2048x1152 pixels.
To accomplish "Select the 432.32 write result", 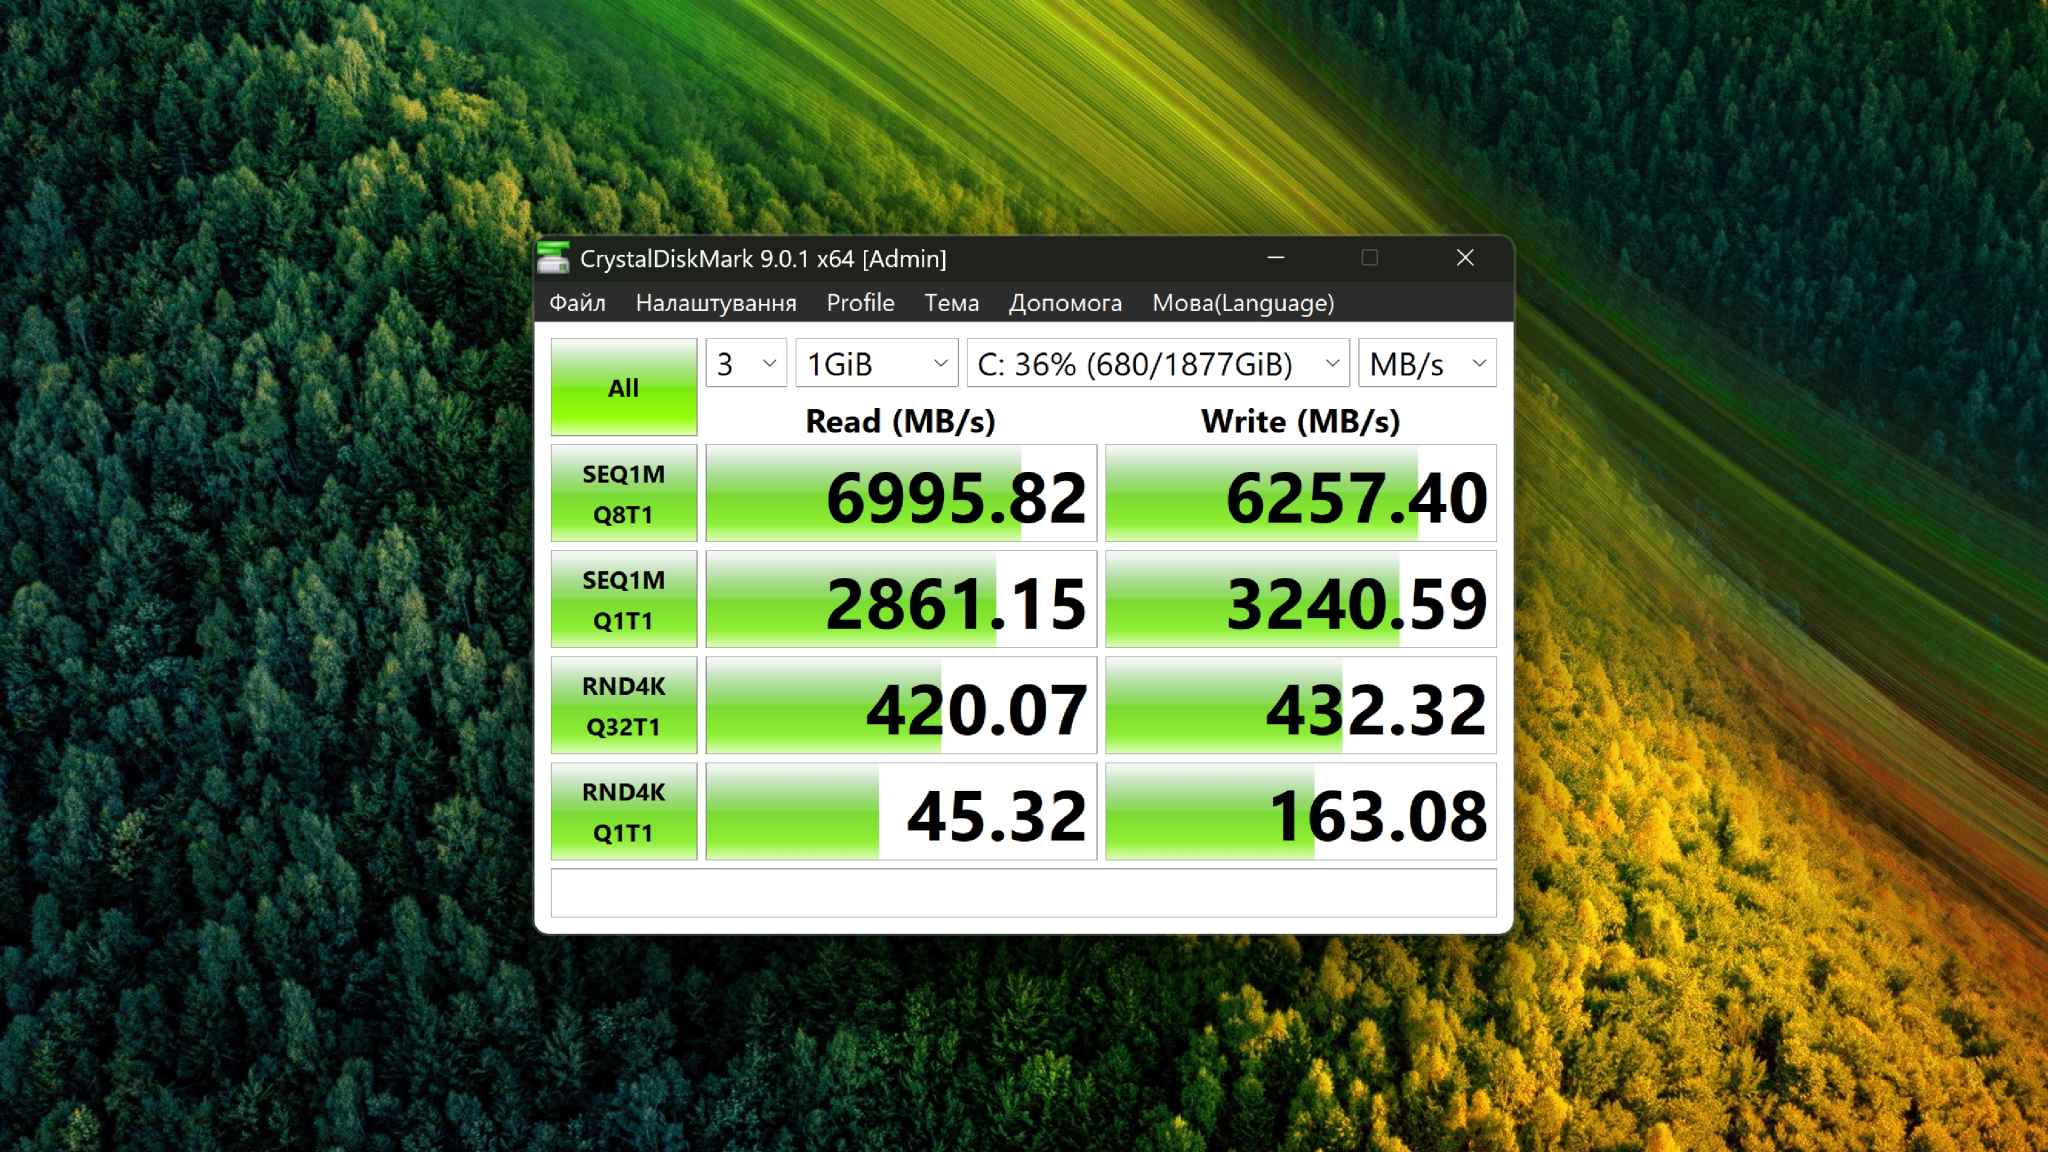I will [x=1301, y=706].
